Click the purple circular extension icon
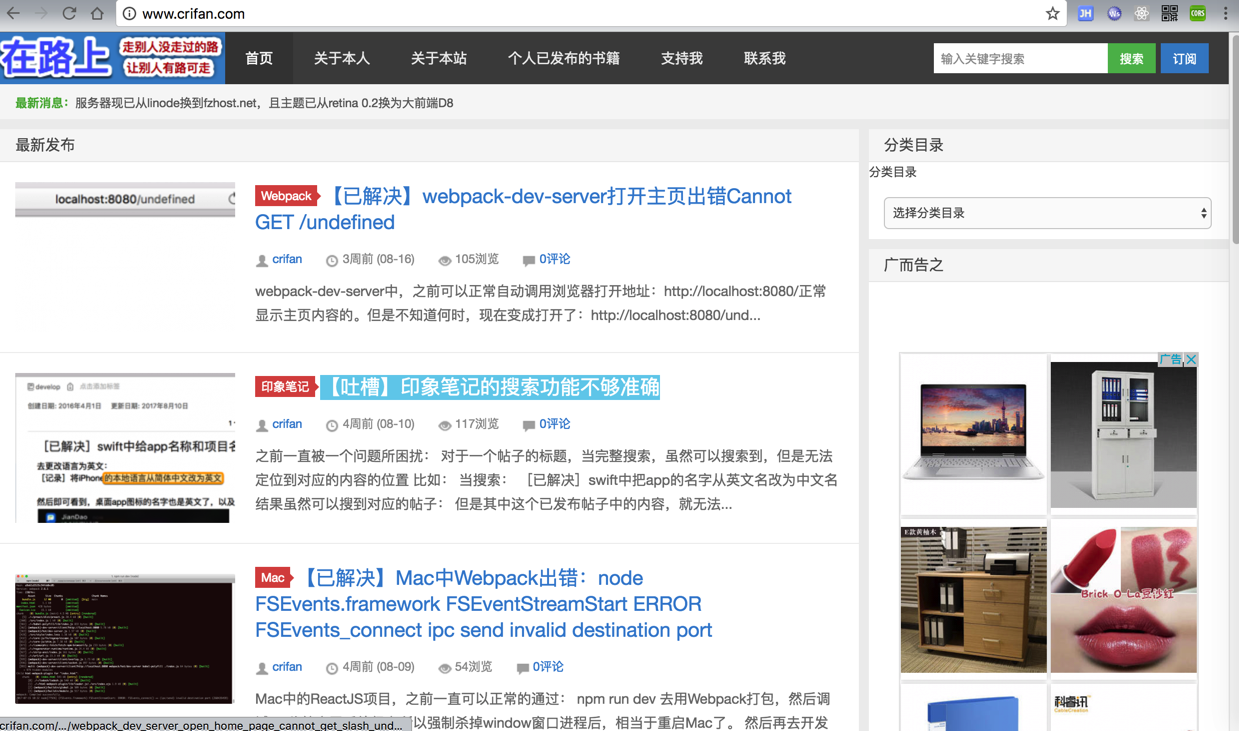1239x731 pixels. click(x=1113, y=14)
